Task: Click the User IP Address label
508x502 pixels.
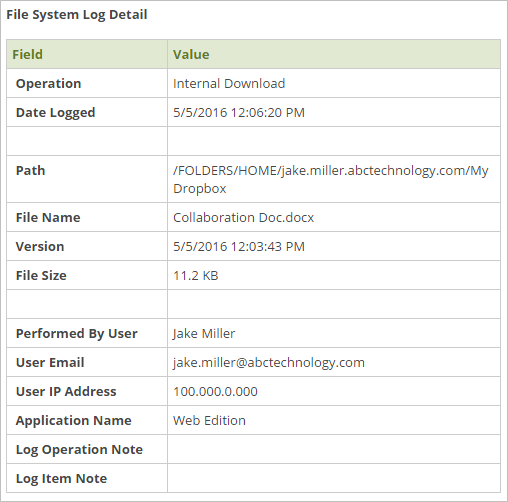Action: click(x=66, y=391)
